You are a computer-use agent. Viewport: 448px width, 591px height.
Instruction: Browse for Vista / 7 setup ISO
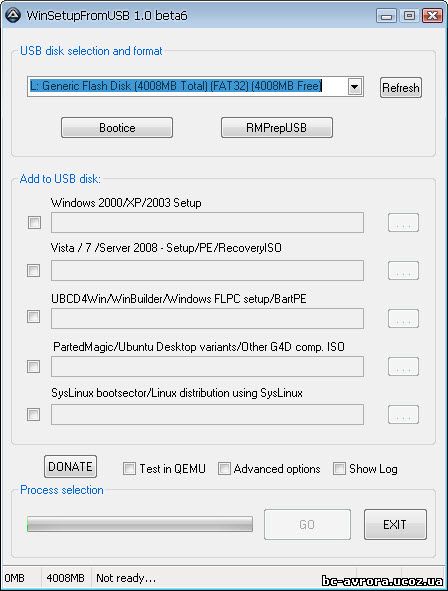point(403,270)
